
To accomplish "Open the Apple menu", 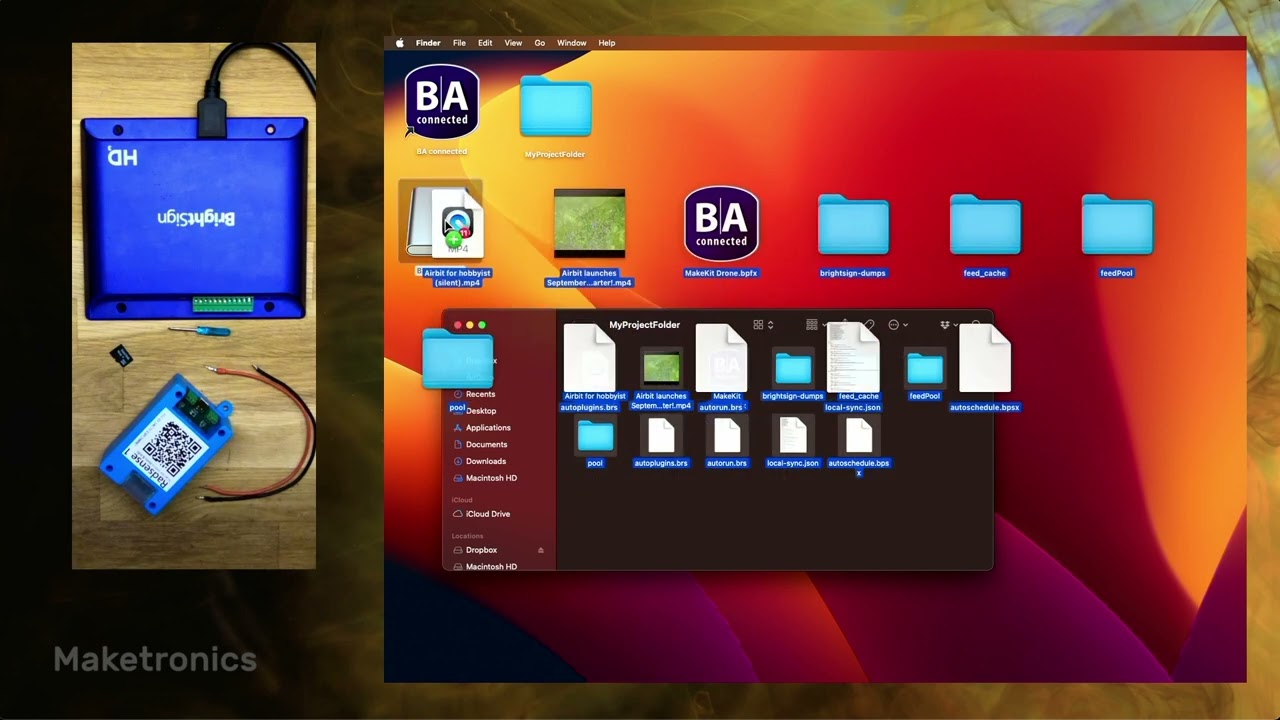I will (400, 43).
